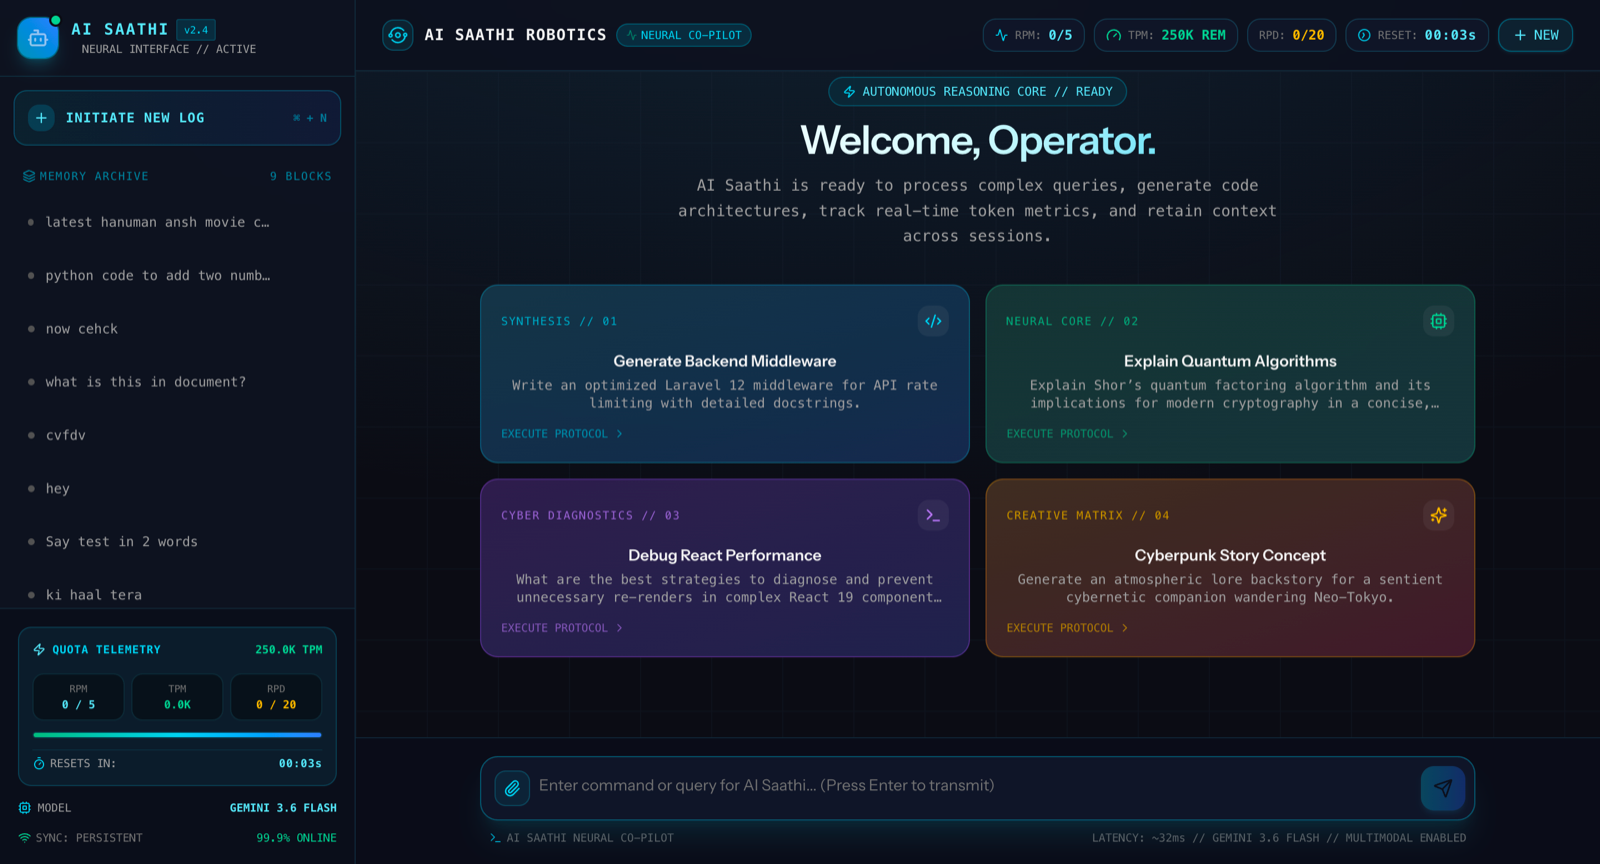Click the 99.9% Online sync status
This screenshot has height=864, width=1600.
[x=296, y=838]
